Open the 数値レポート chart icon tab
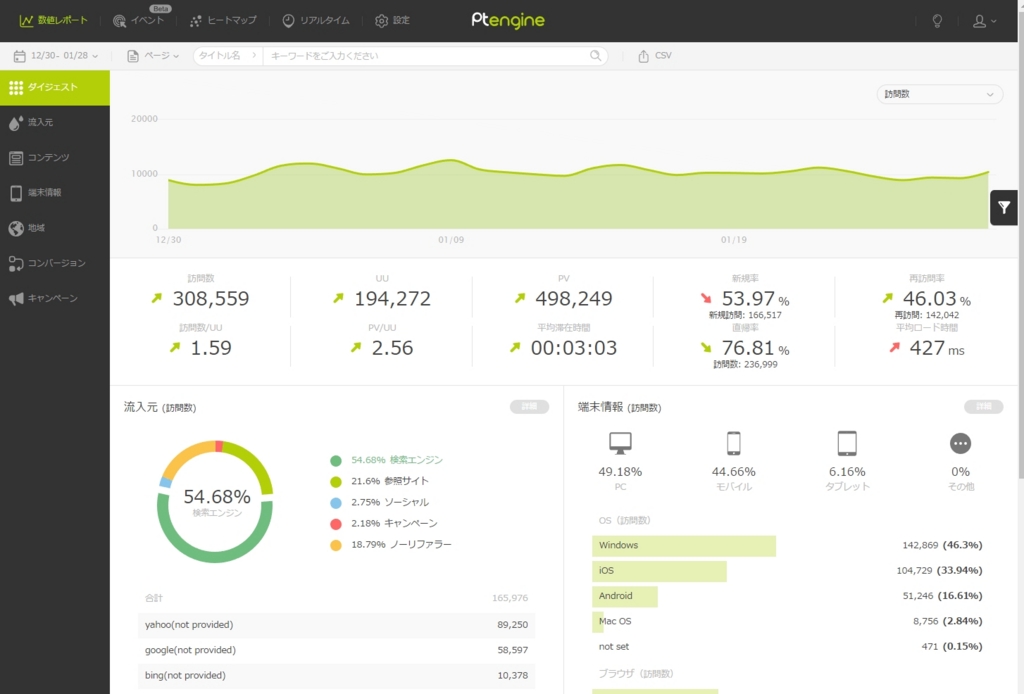Screen dimensions: 1024x694 tap(53, 20)
